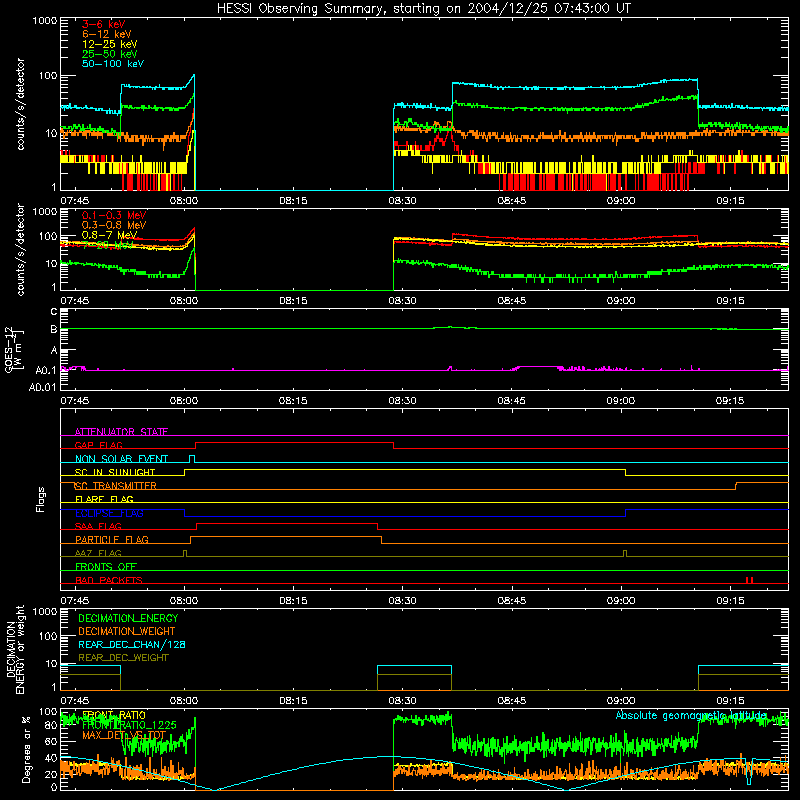This screenshot has height=800, width=800.
Task: Select the green '25-50 keV' legend label
Action: pyautogui.click(x=110, y=54)
